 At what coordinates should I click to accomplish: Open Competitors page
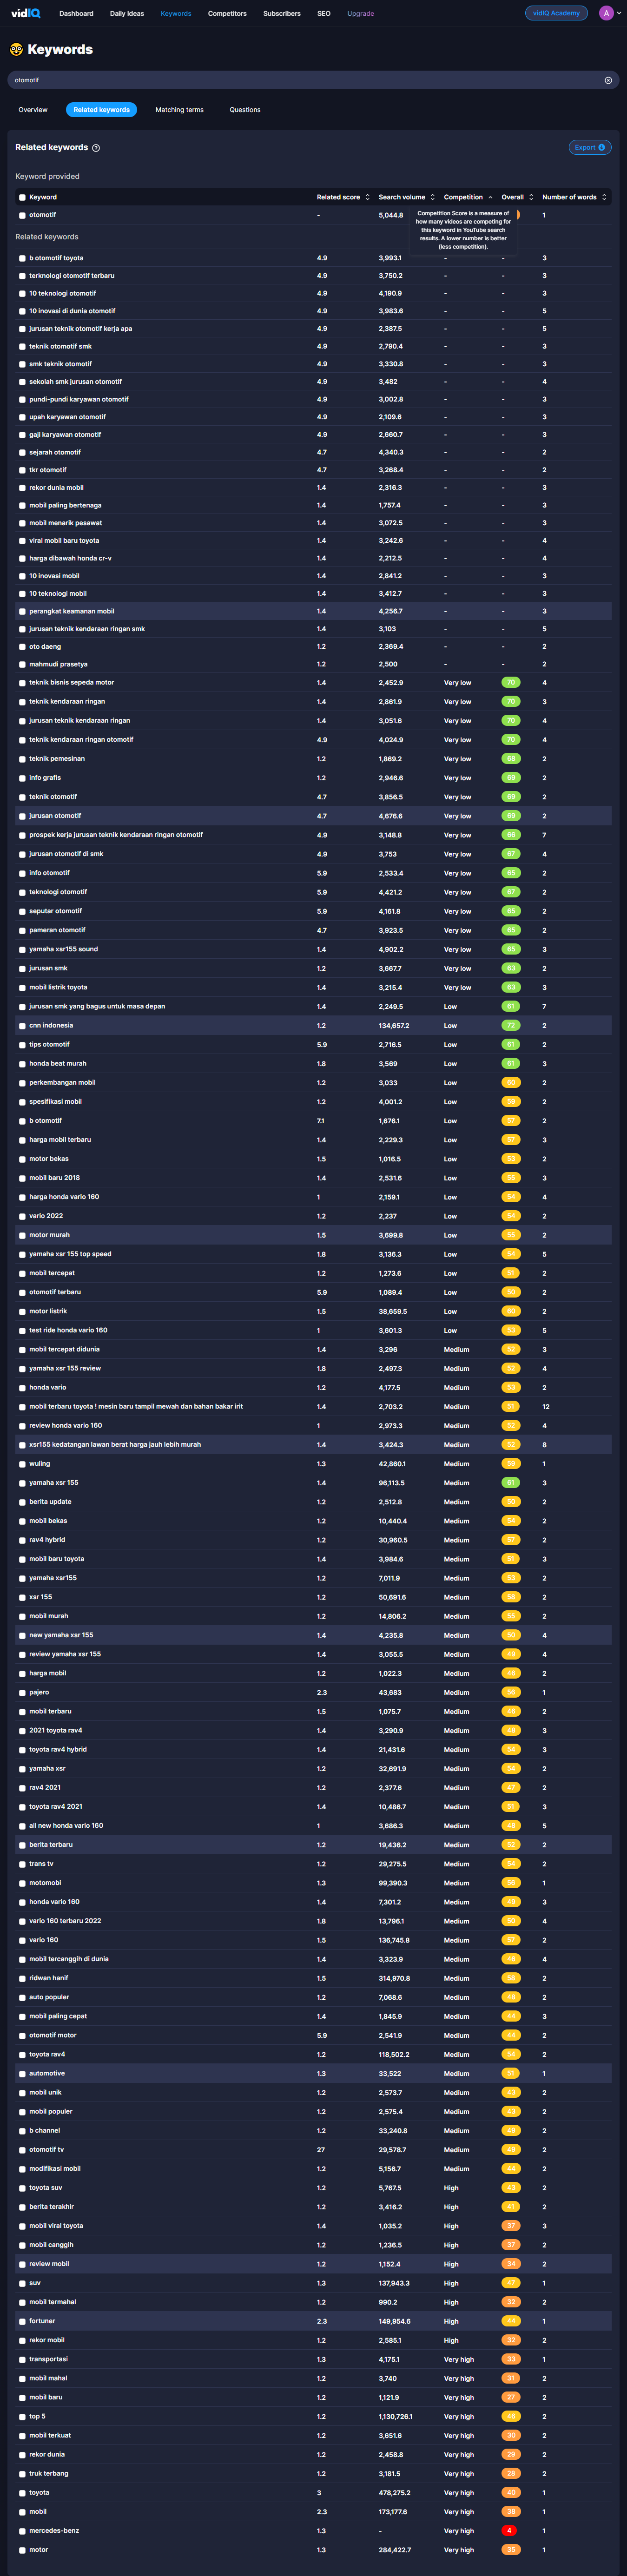[x=227, y=14]
